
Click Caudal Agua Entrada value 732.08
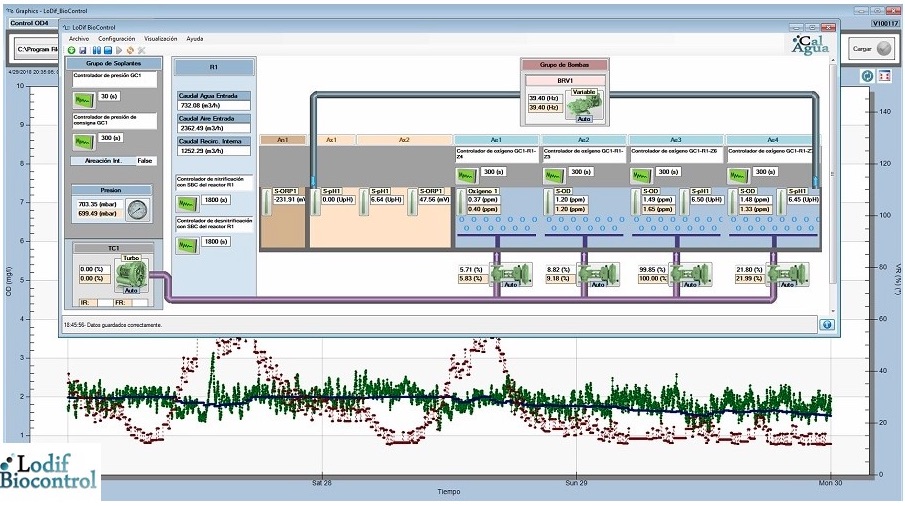point(214,106)
